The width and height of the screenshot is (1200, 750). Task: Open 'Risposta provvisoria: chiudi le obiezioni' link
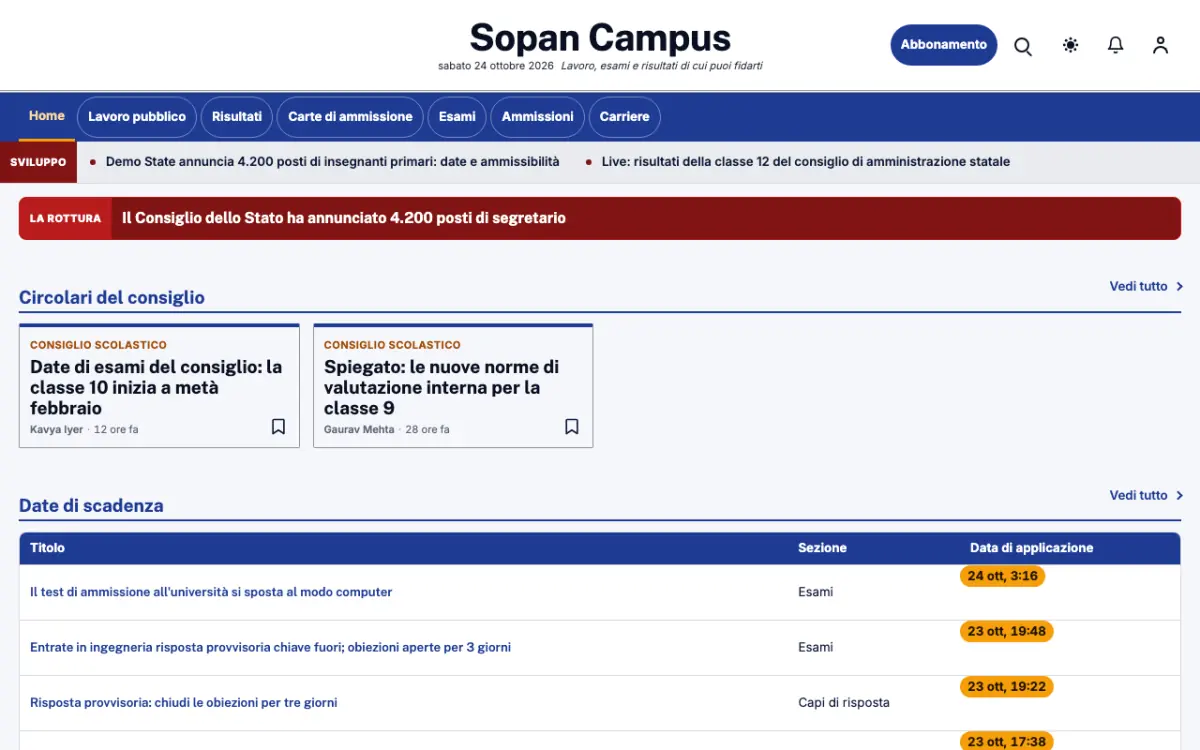point(183,702)
